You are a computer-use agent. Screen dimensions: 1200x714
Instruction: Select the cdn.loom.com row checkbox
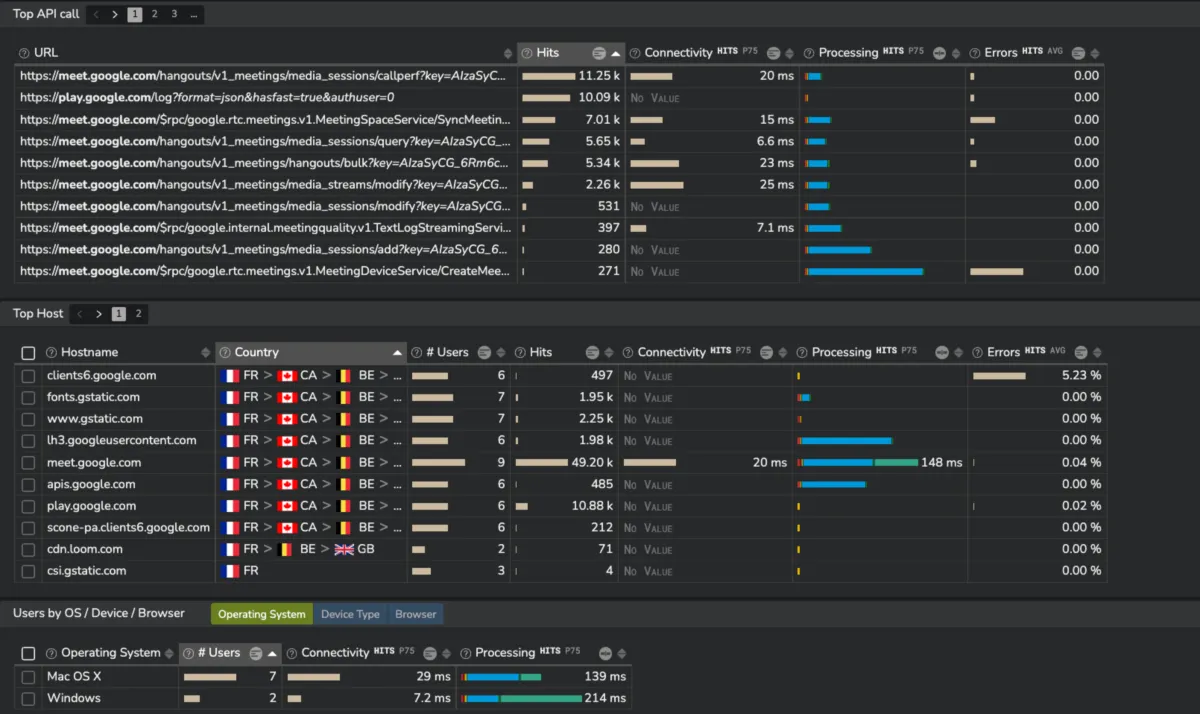pyautogui.click(x=28, y=549)
